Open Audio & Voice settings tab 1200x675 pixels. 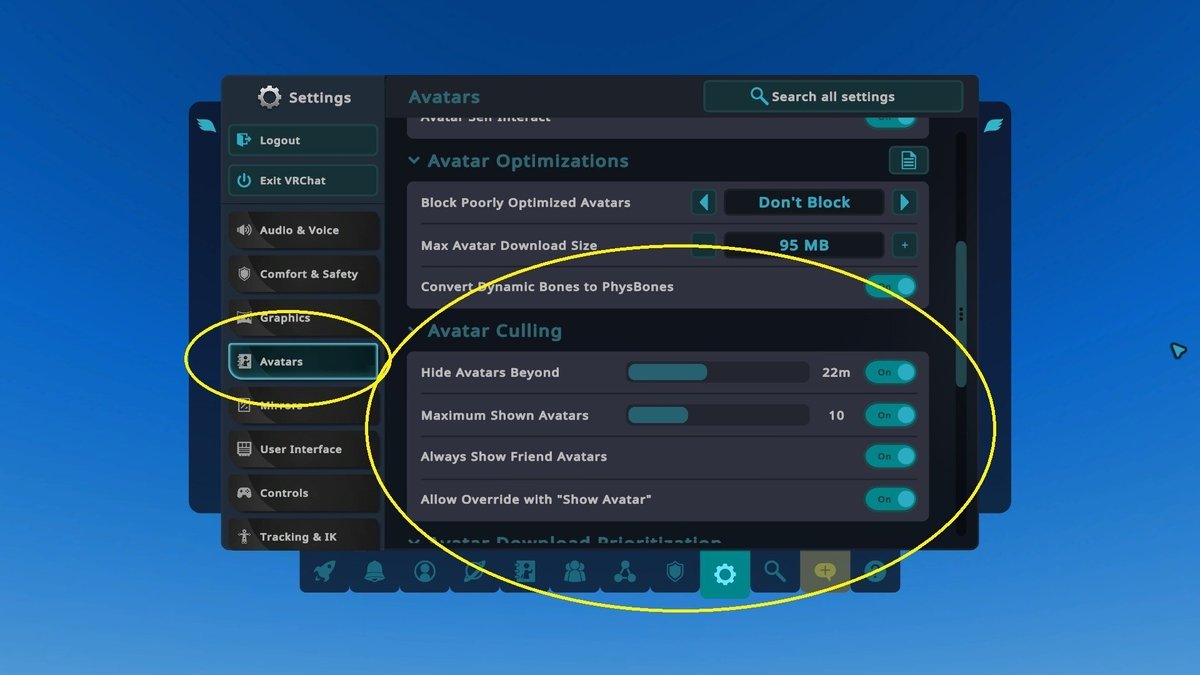point(304,230)
